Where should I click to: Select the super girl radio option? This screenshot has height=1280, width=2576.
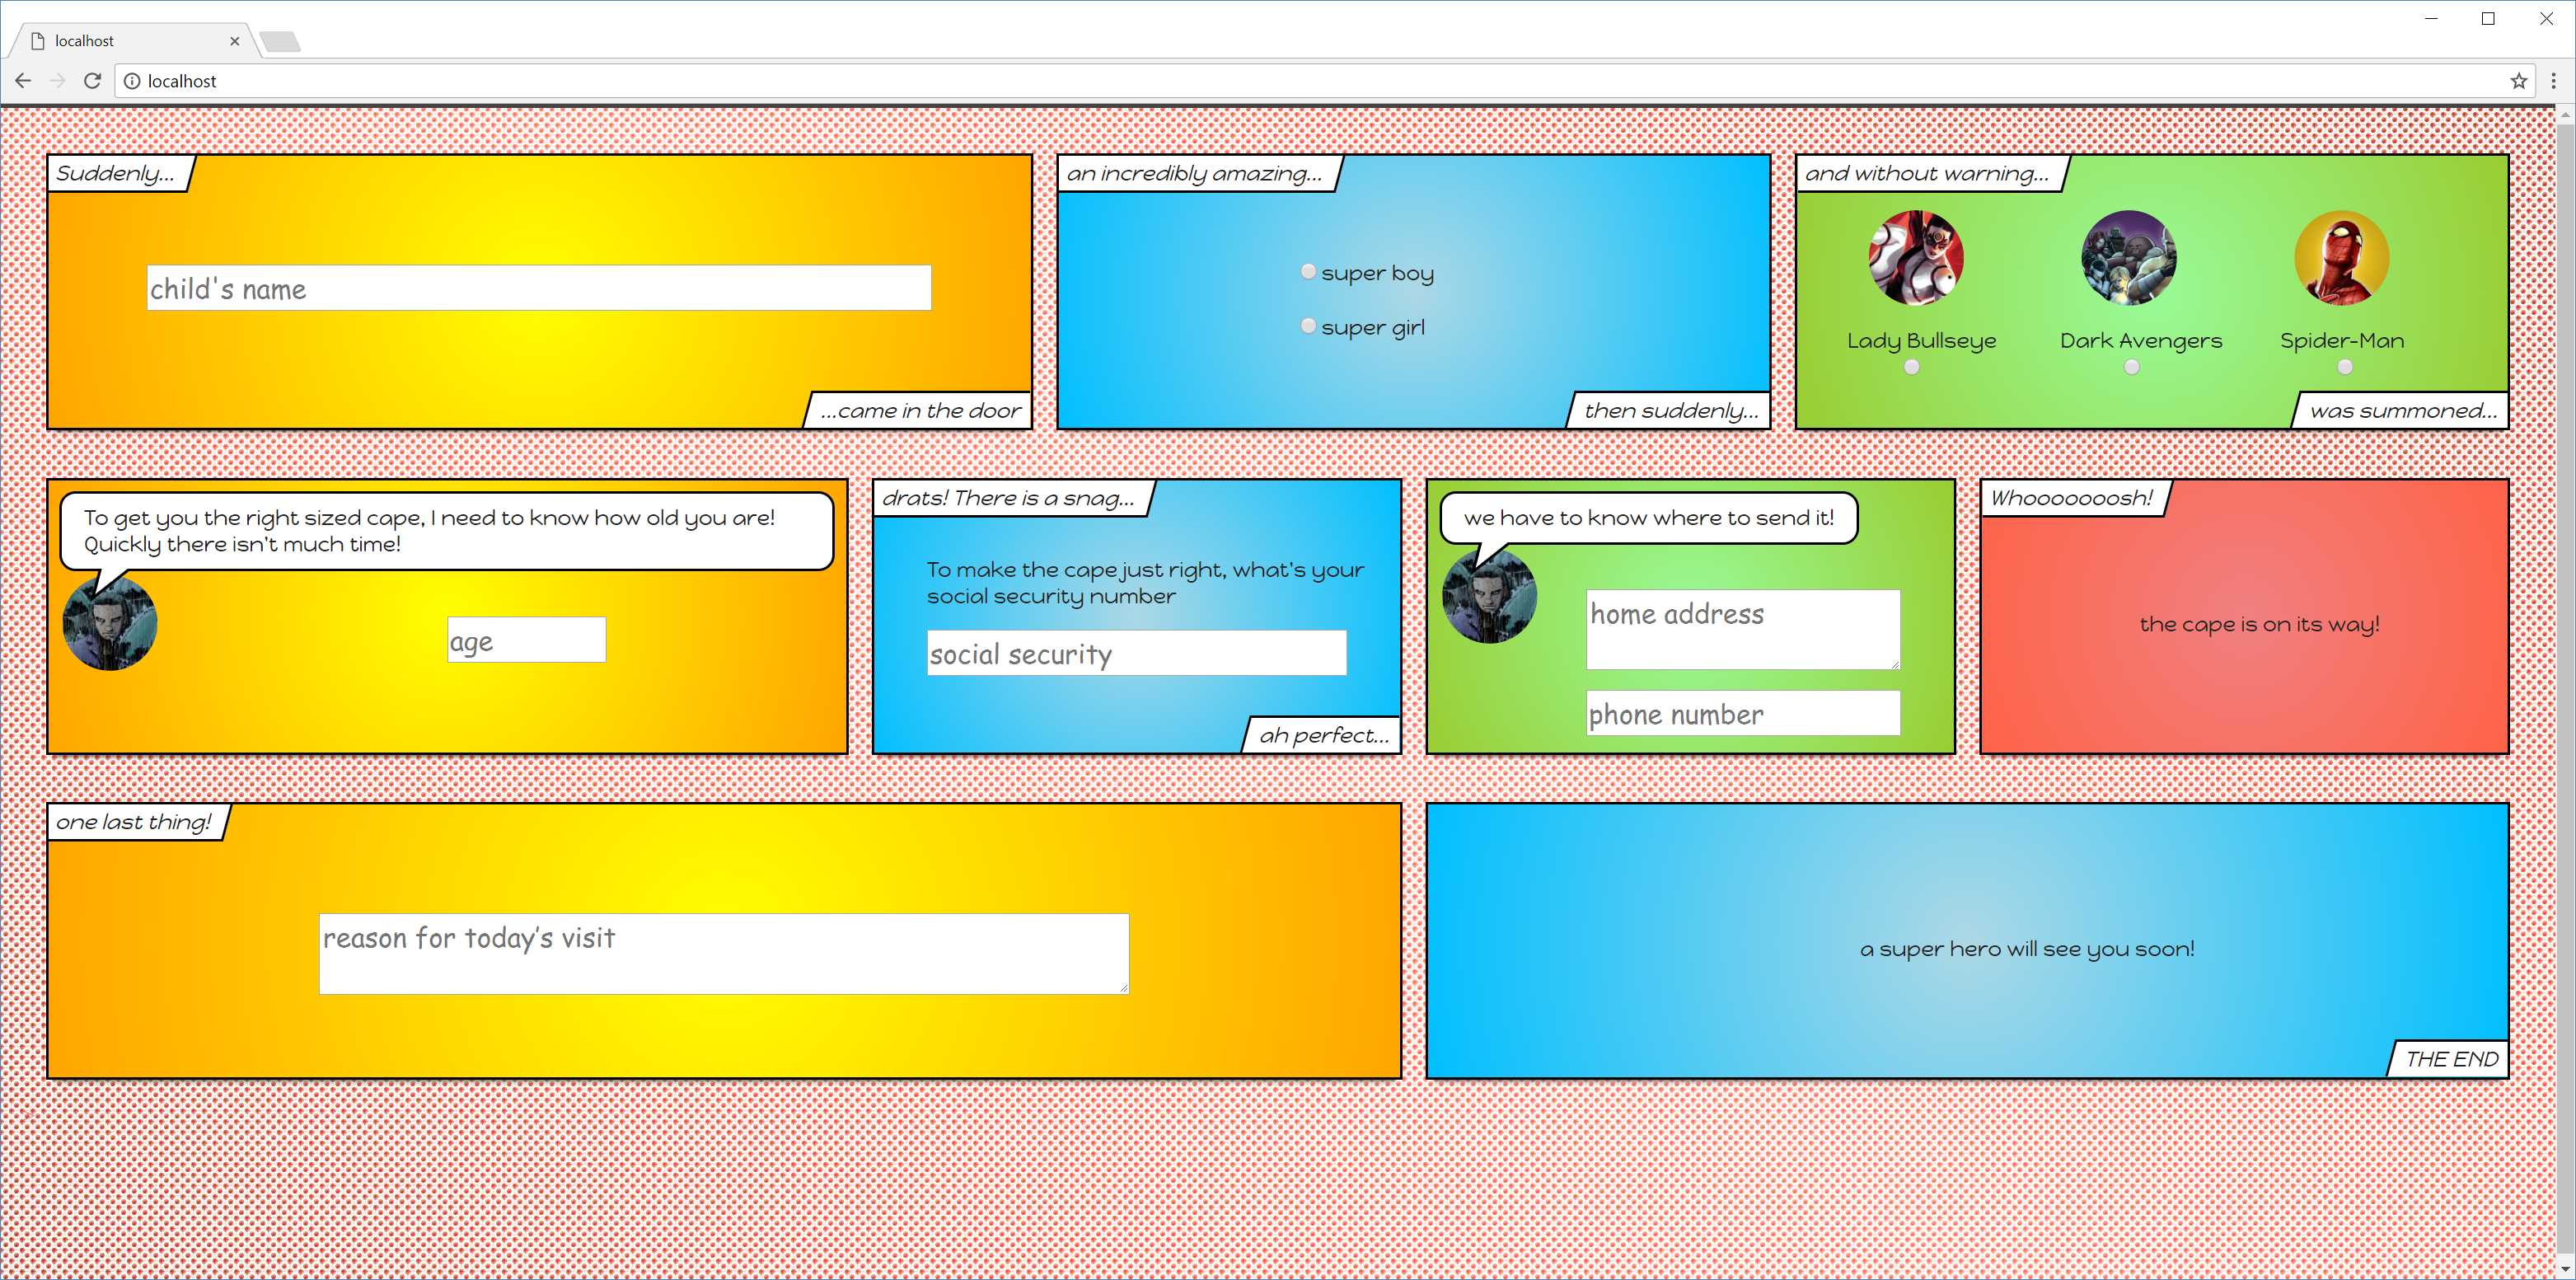pos(1308,326)
